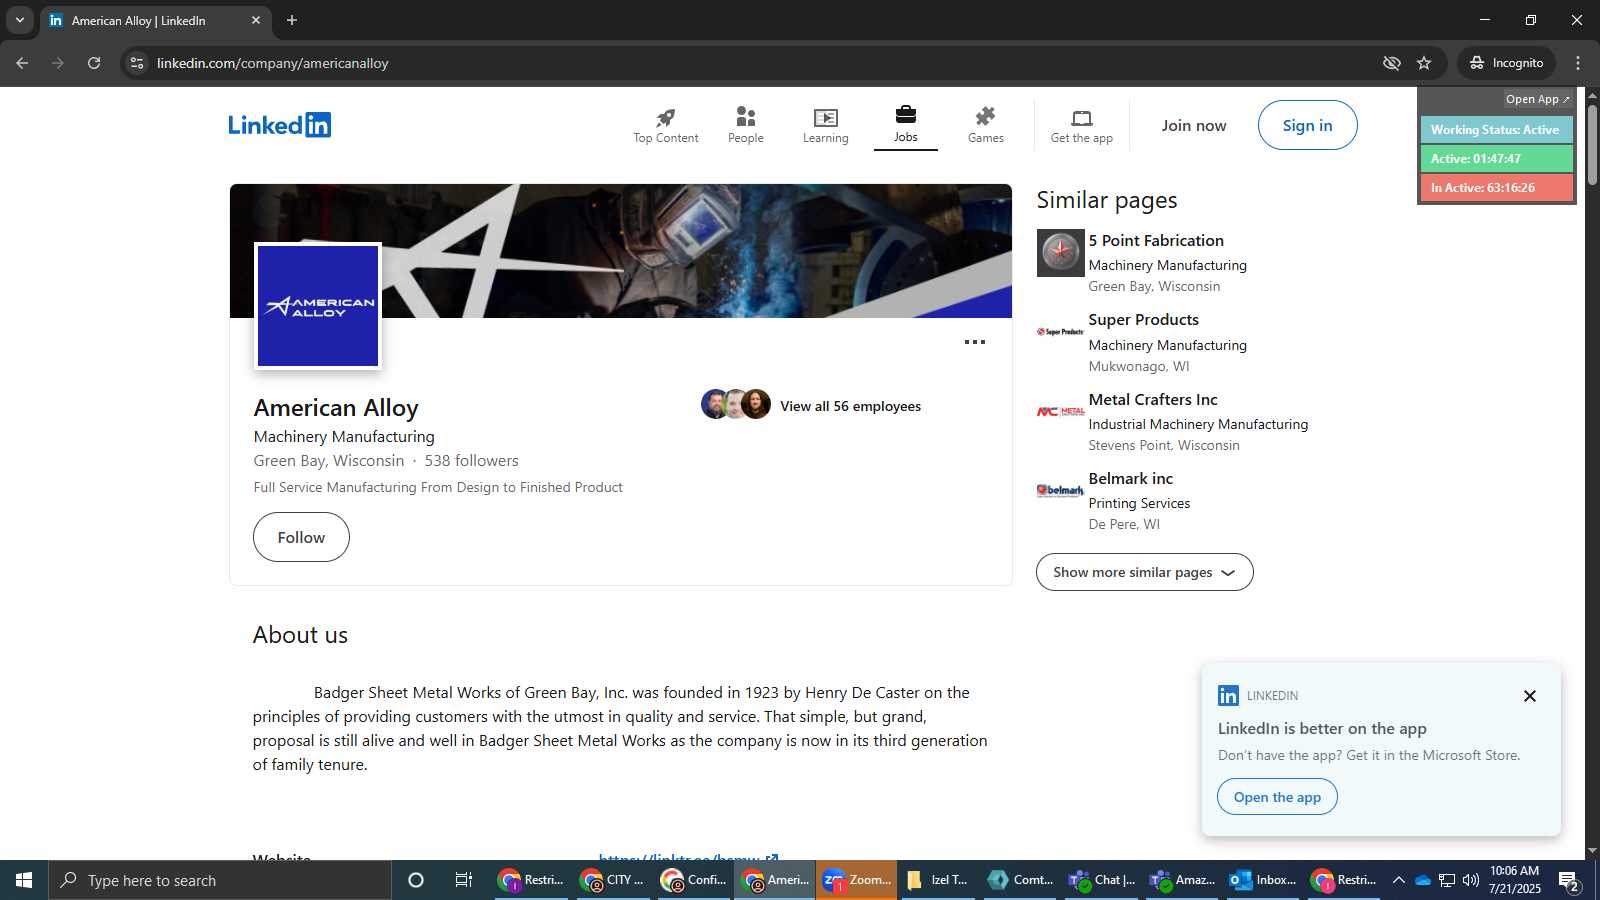The width and height of the screenshot is (1600, 900).
Task: Open Task View on taskbar
Action: [464, 880]
